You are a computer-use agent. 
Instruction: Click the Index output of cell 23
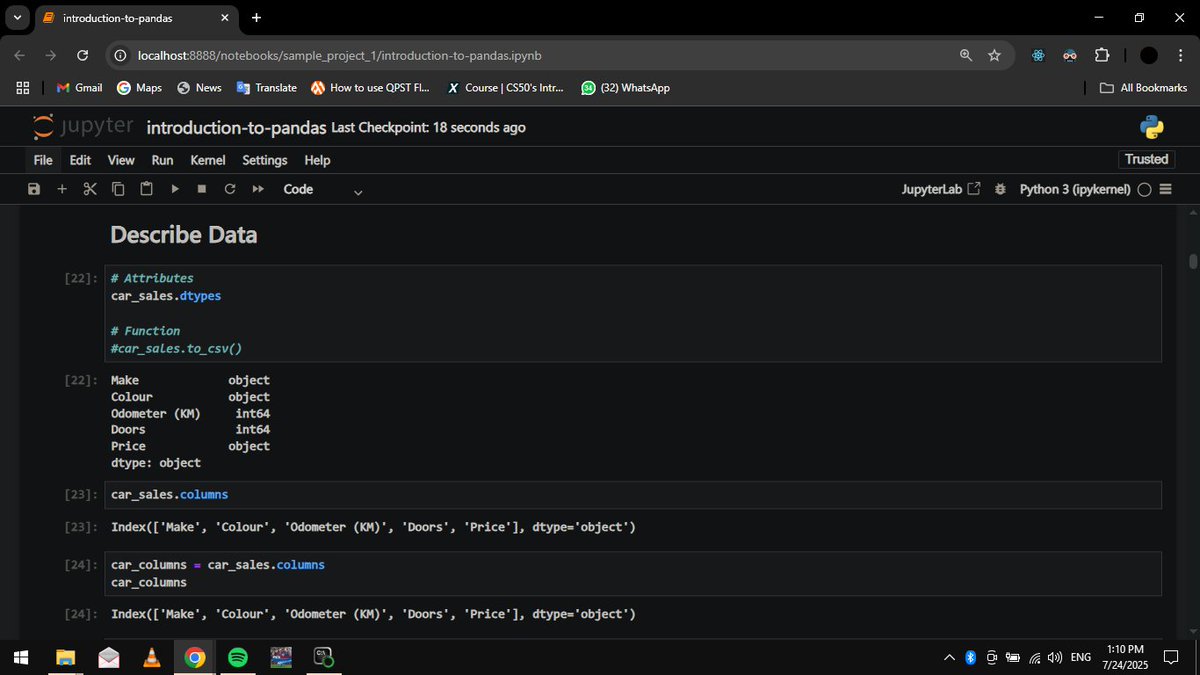tap(373, 527)
